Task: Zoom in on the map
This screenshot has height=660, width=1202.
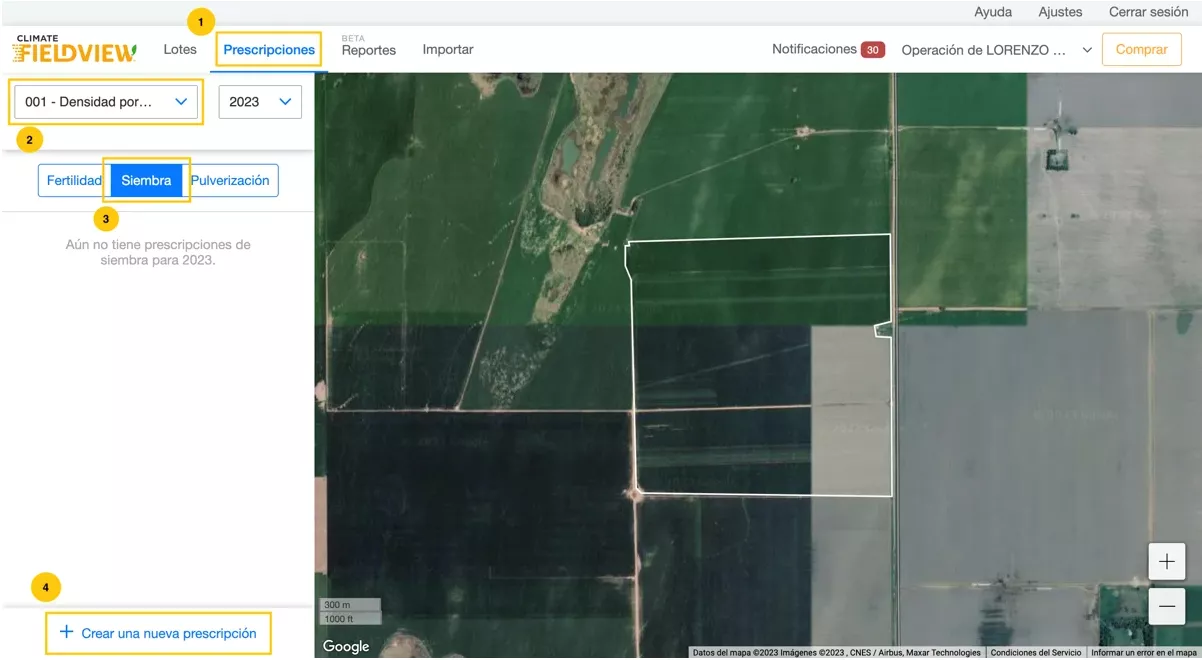Action: pyautogui.click(x=1166, y=562)
